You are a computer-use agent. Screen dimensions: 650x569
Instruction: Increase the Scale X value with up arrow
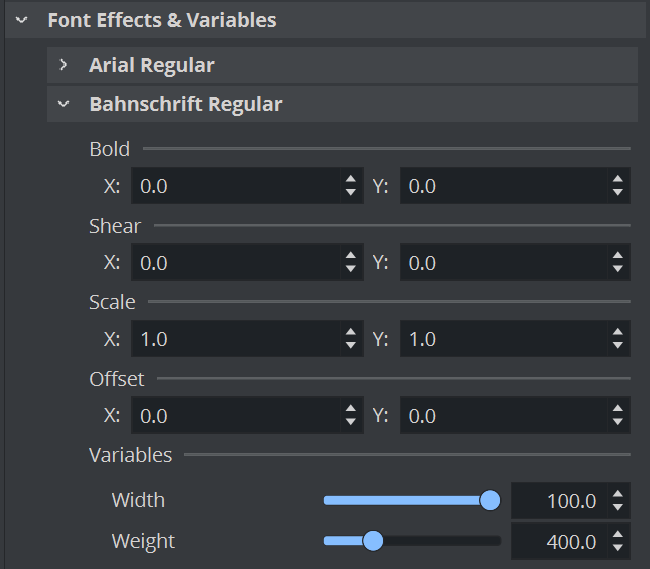(x=350, y=333)
